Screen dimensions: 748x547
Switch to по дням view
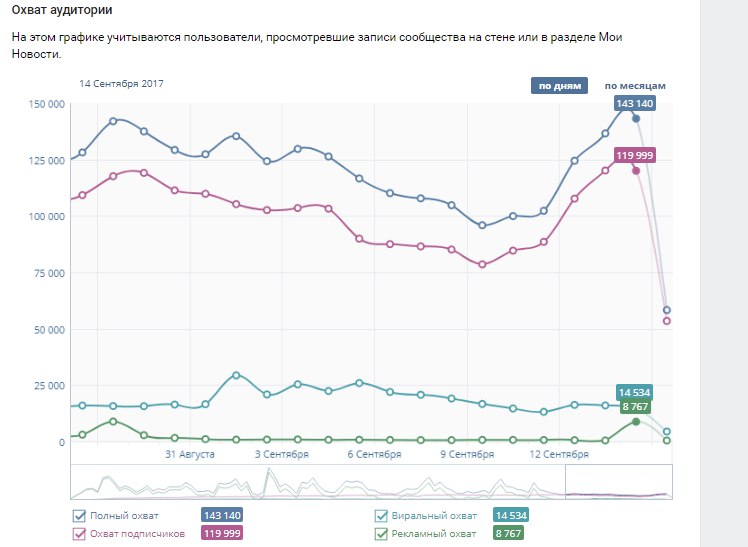tap(560, 86)
